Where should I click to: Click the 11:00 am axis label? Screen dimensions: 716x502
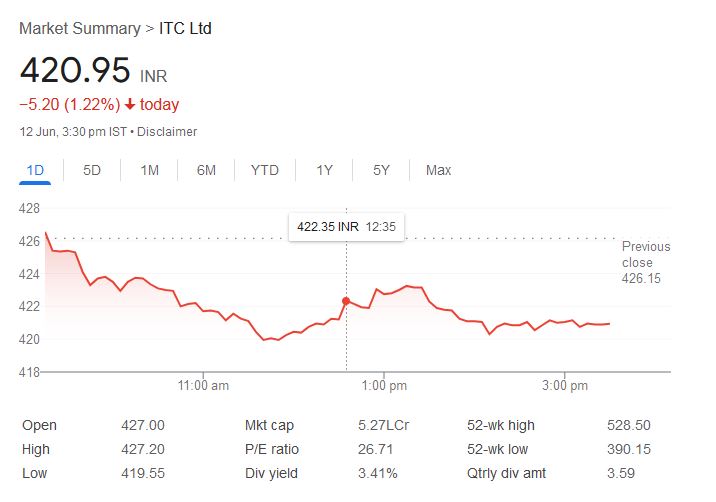(x=203, y=385)
